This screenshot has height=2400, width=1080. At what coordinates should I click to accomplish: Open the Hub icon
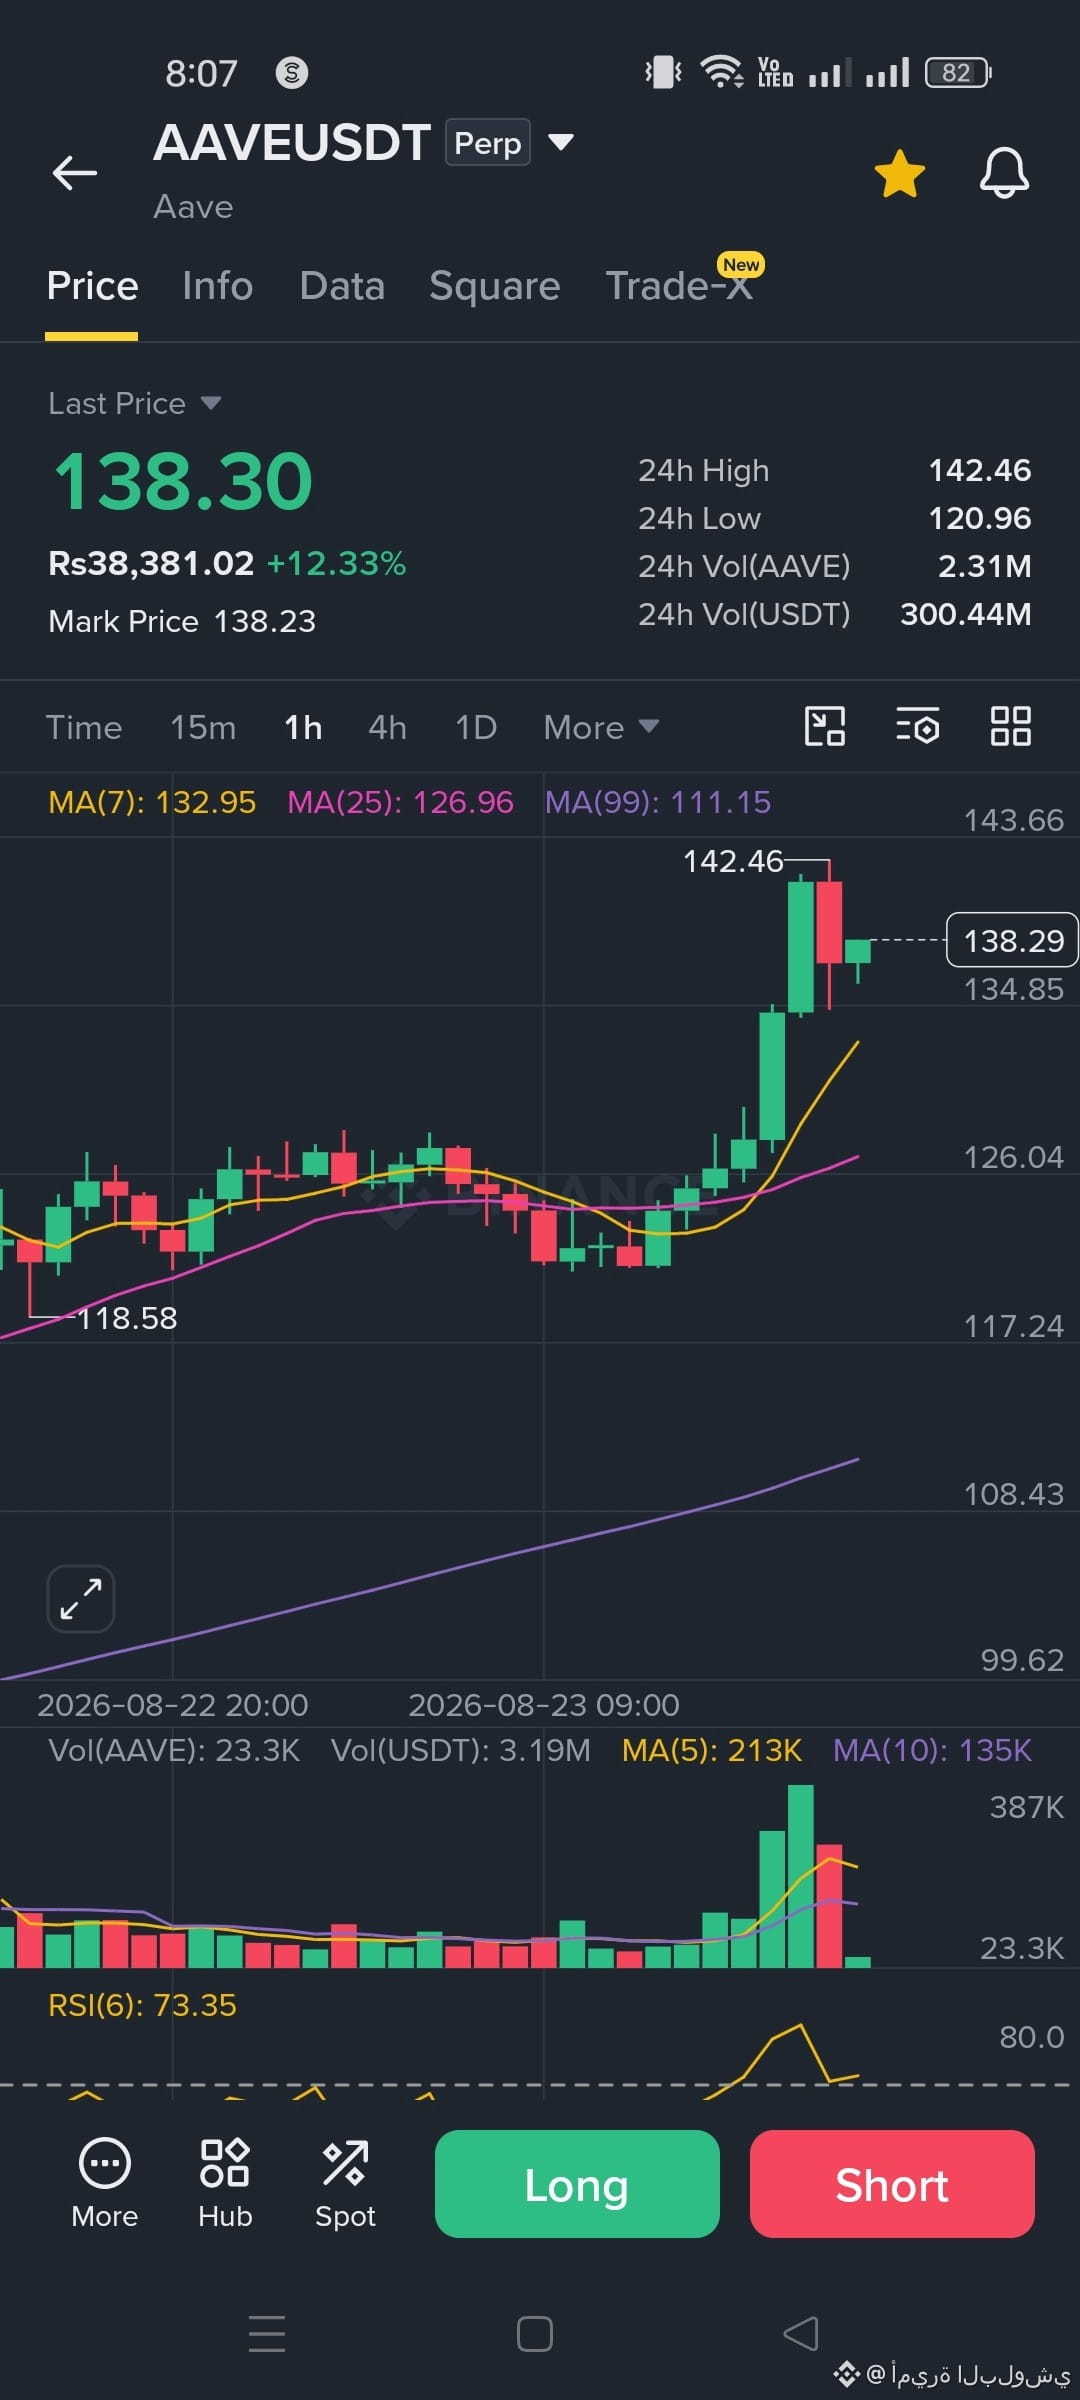click(x=225, y=2184)
